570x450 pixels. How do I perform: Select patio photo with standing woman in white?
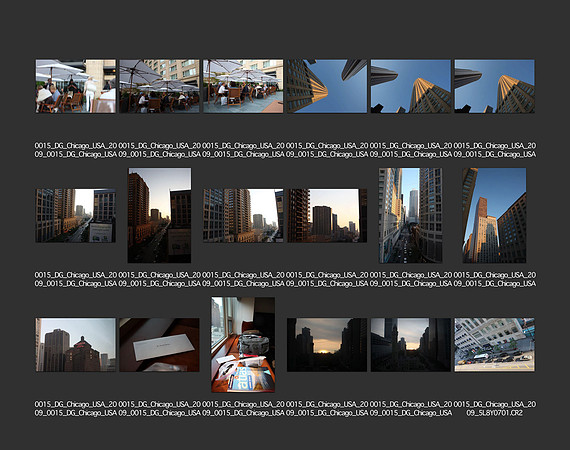(x=76, y=86)
